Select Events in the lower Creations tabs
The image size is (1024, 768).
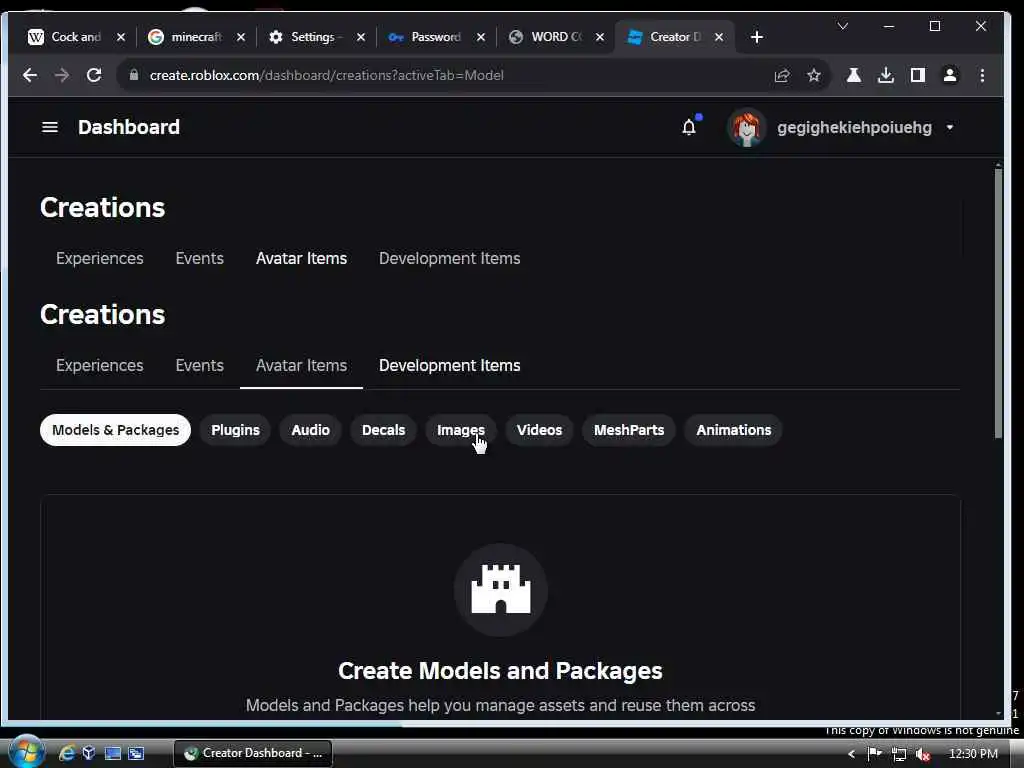[199, 366]
